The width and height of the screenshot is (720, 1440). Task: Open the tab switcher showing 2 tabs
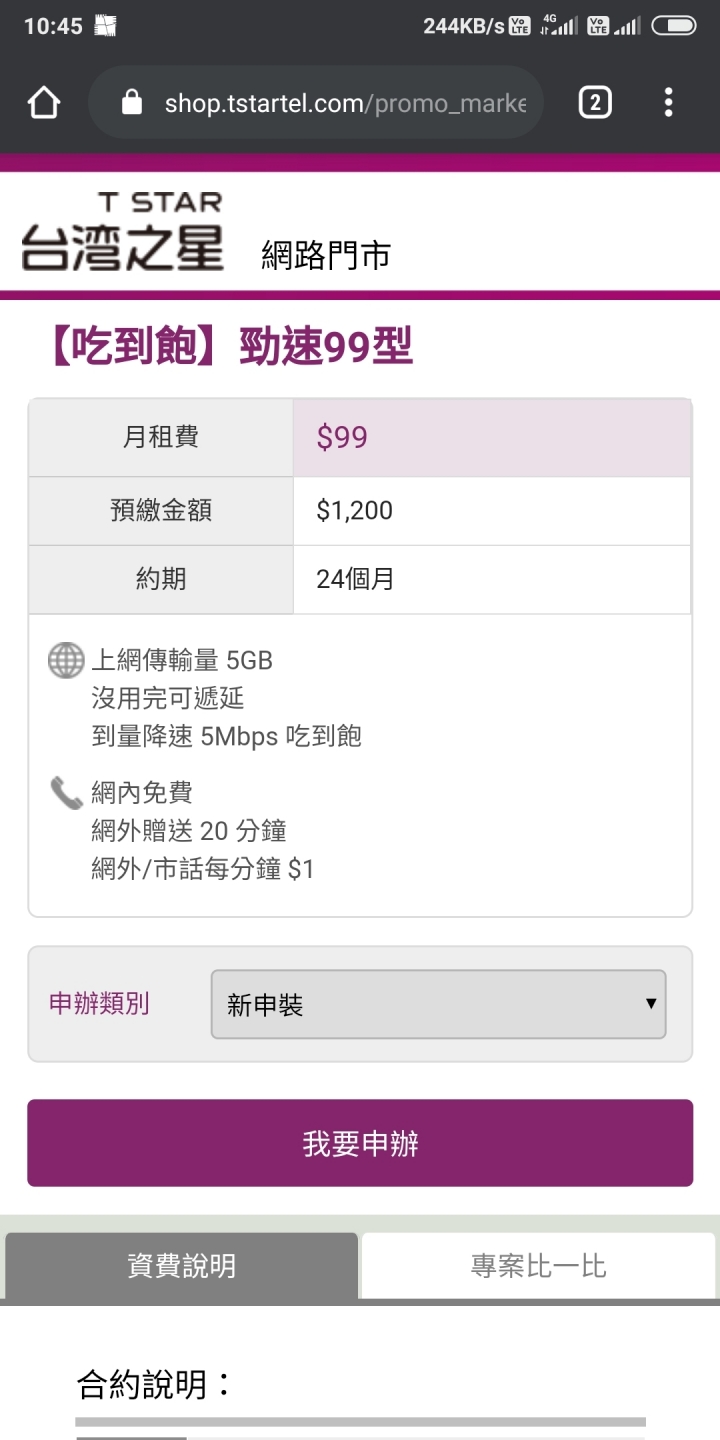click(x=595, y=102)
